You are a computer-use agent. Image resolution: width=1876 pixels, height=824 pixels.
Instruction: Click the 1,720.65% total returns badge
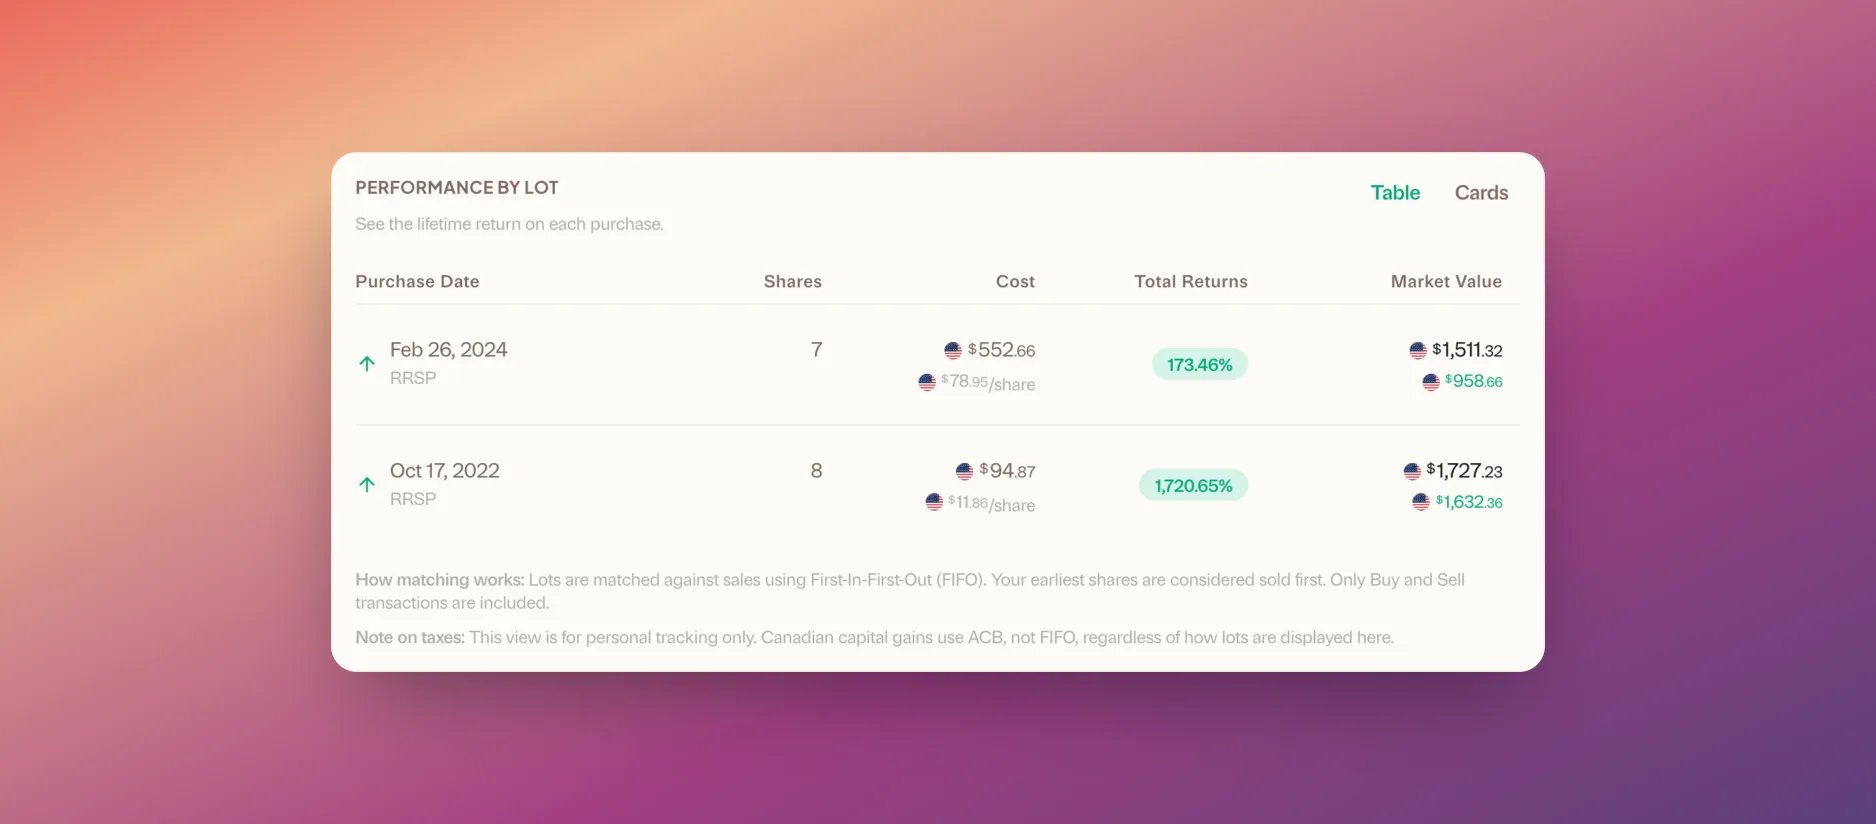(x=1193, y=485)
